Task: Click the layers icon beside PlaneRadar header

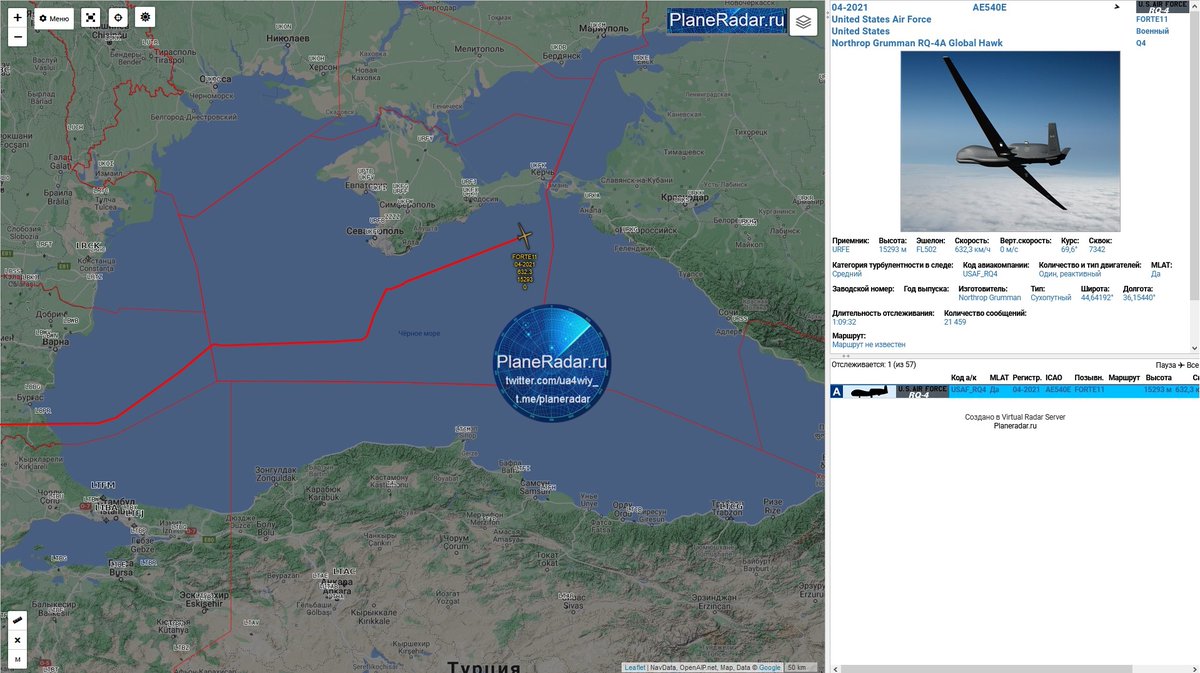Action: [x=802, y=21]
